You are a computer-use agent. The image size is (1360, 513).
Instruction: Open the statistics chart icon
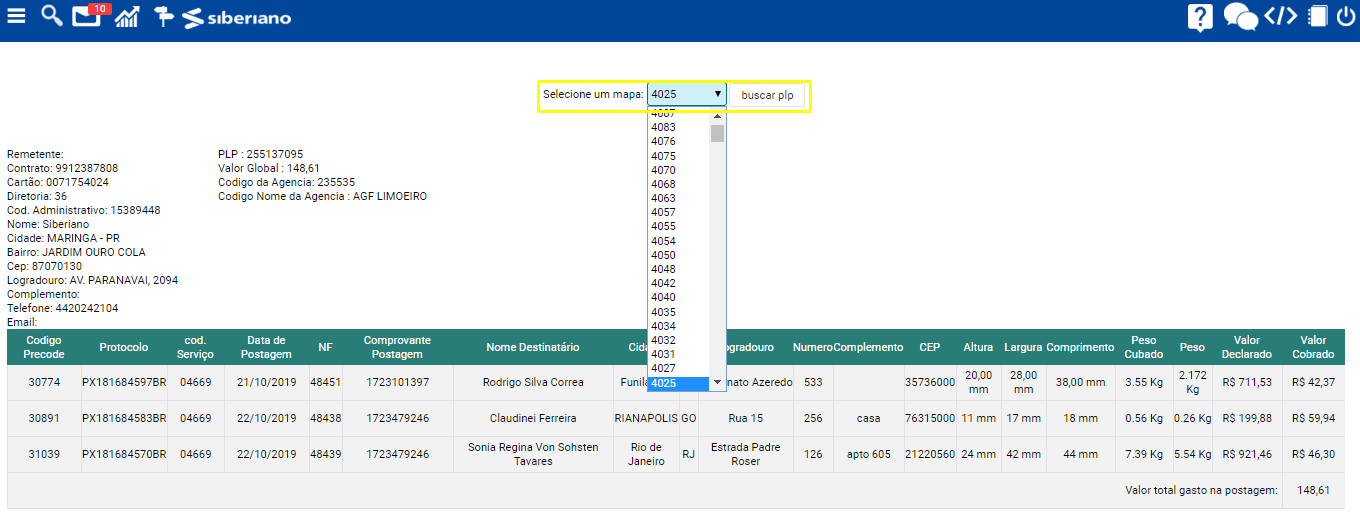coord(127,16)
